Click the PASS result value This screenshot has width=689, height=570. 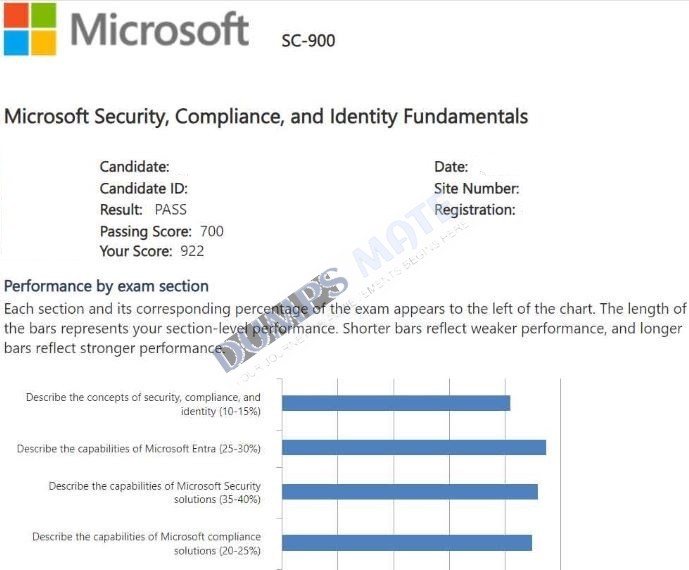170,210
